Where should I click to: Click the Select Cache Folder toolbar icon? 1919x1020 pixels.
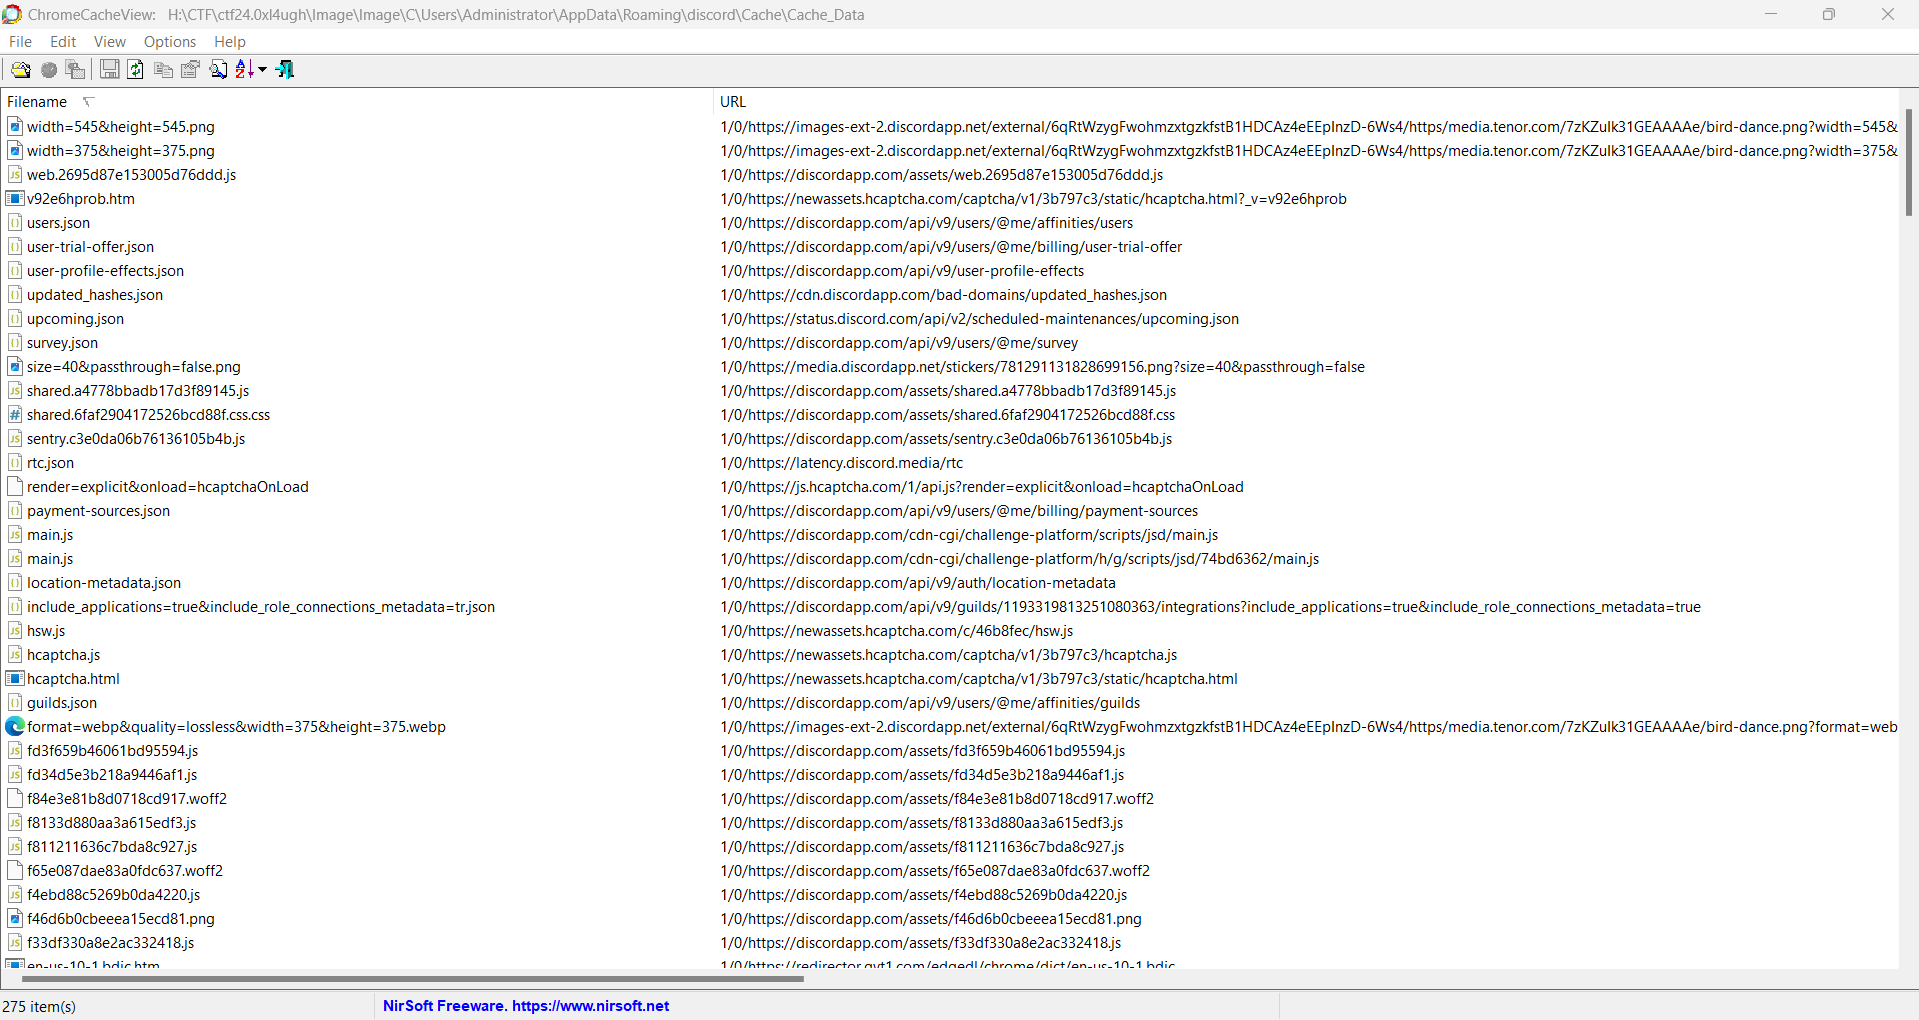pos(20,69)
